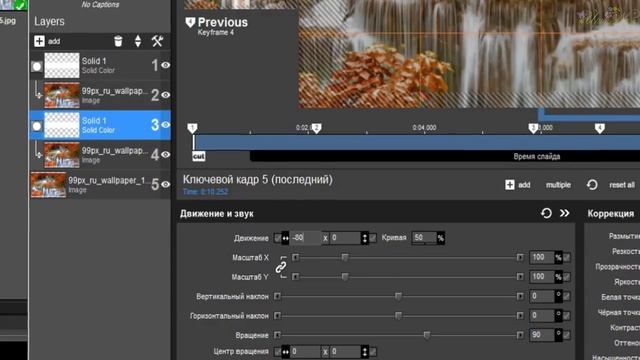Screen dimensions: 640x360
Task: Delete layer with trash can icon
Action: 118,41
